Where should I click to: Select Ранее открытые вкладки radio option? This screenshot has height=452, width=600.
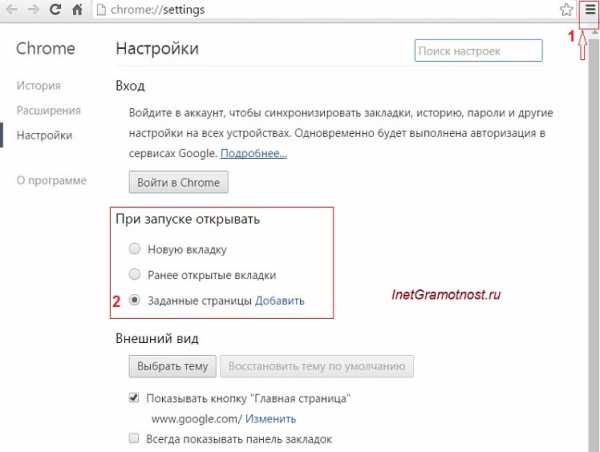[x=134, y=274]
